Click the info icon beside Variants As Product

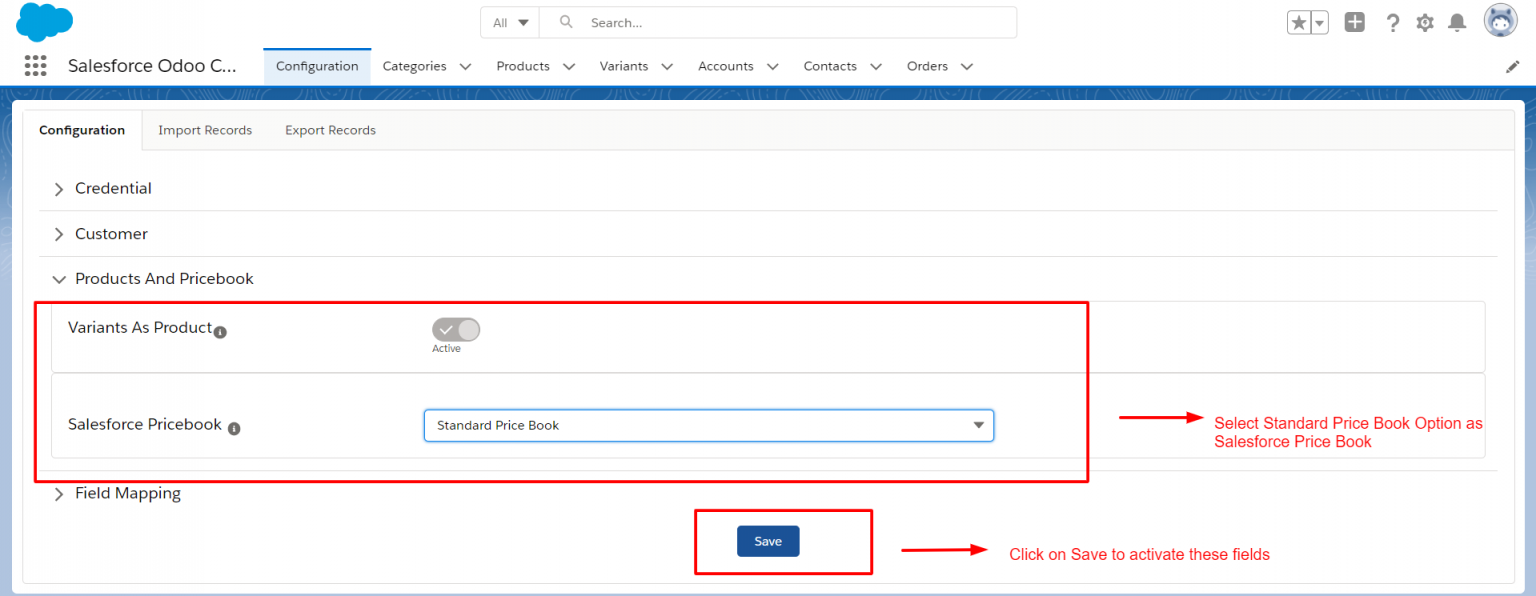point(220,330)
